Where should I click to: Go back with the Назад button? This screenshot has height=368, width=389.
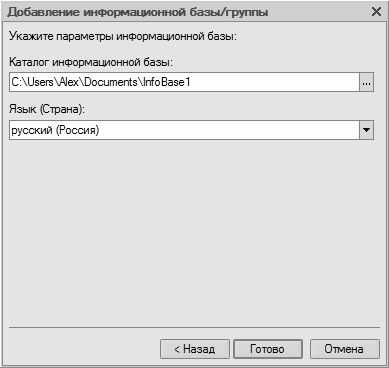(195, 349)
